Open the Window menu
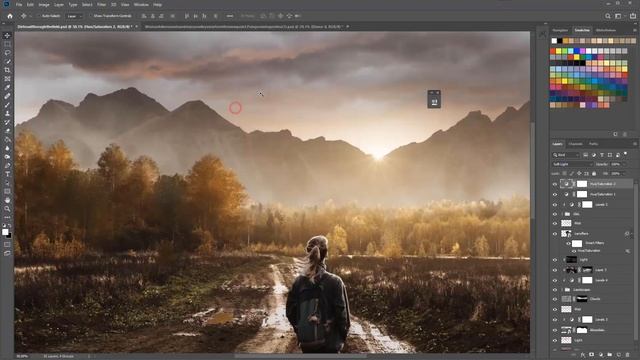 [141, 4]
